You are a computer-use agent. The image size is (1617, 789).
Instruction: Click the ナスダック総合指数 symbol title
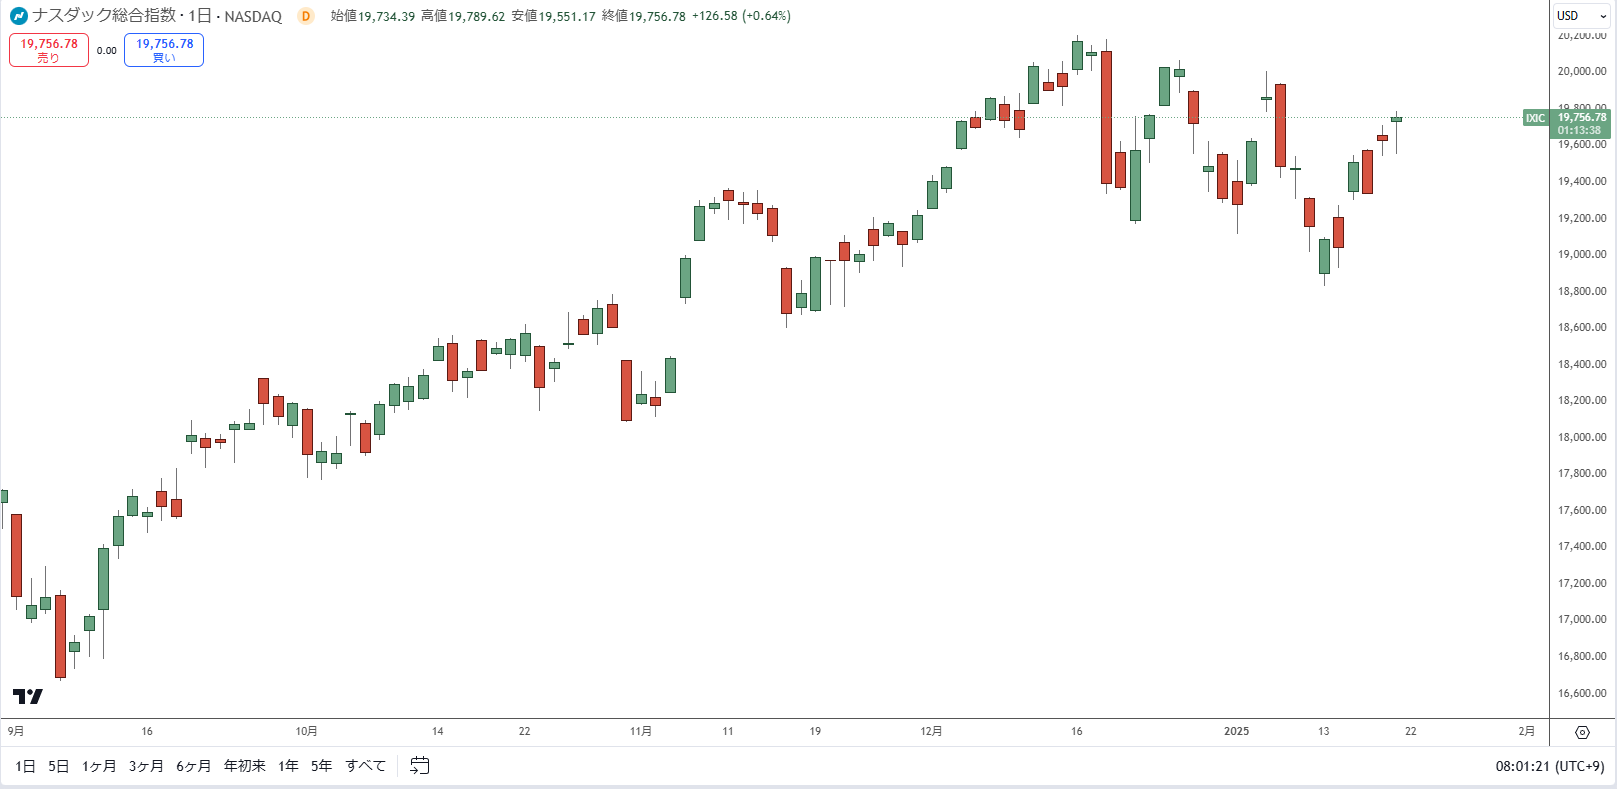click(x=104, y=16)
